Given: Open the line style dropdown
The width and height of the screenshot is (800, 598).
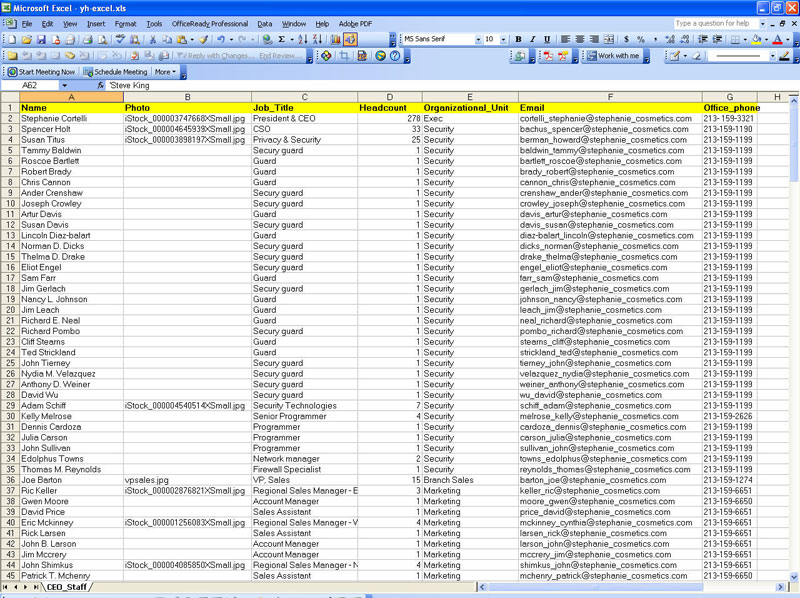Looking at the screenshot, I should [x=772, y=56].
